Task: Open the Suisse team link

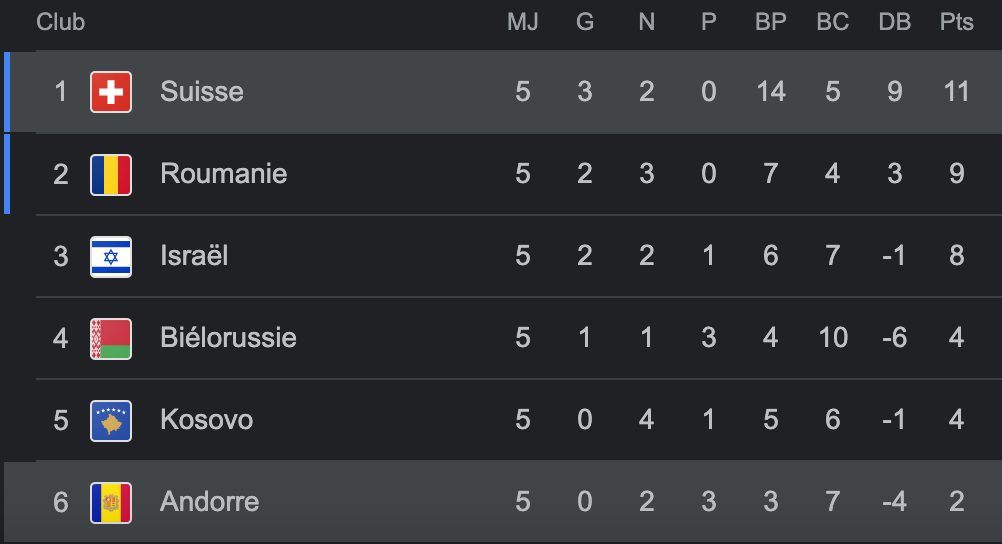Action: point(201,92)
